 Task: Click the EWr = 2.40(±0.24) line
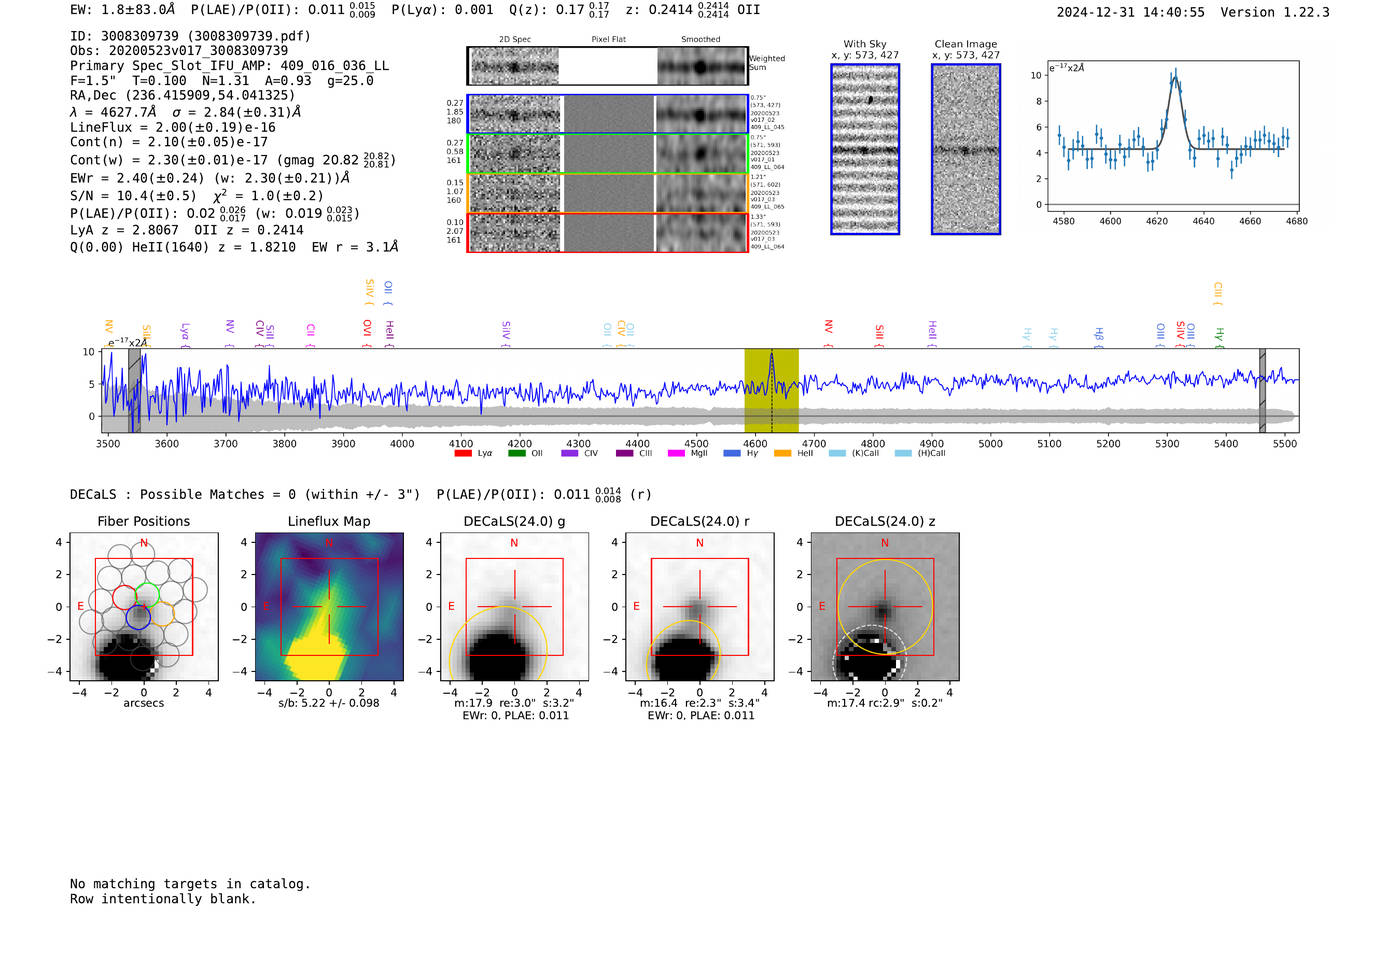210,178
